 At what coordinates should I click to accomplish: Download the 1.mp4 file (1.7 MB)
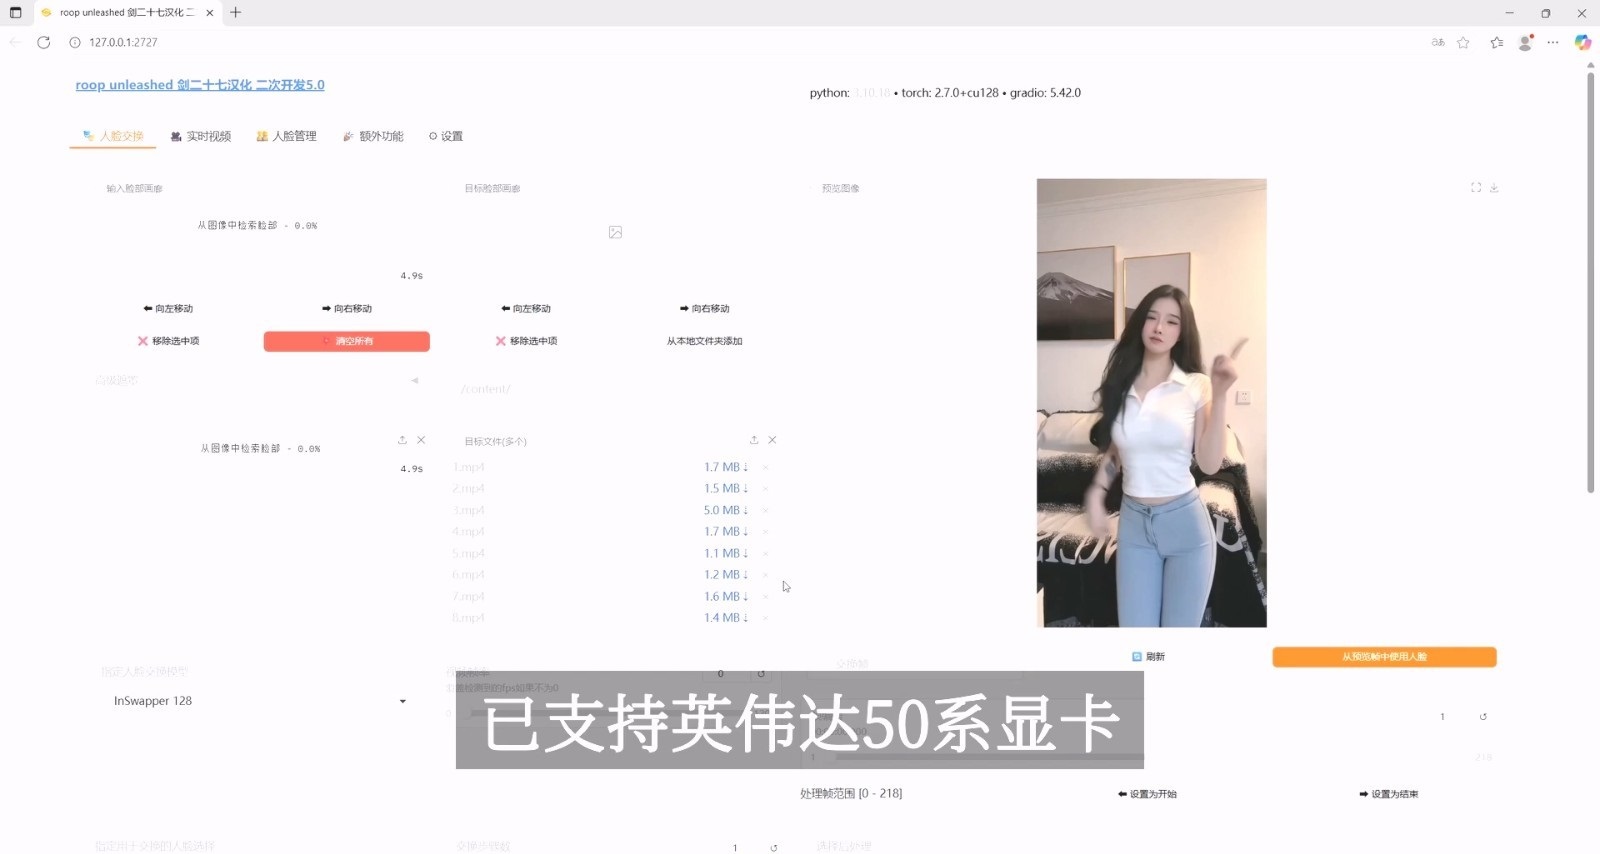coord(726,467)
